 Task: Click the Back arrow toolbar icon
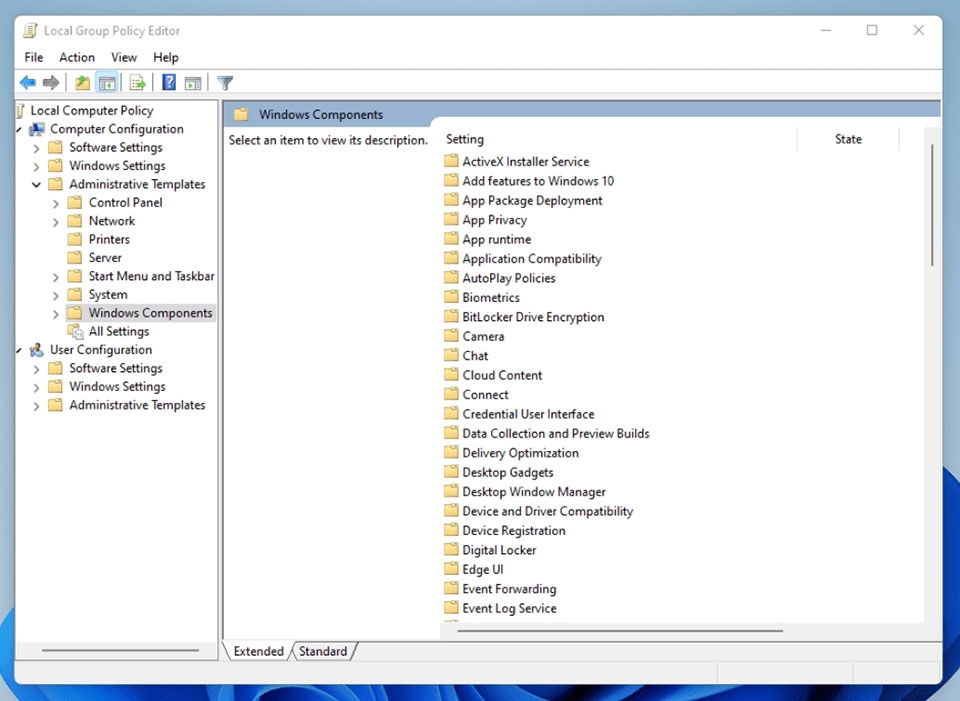(x=28, y=82)
